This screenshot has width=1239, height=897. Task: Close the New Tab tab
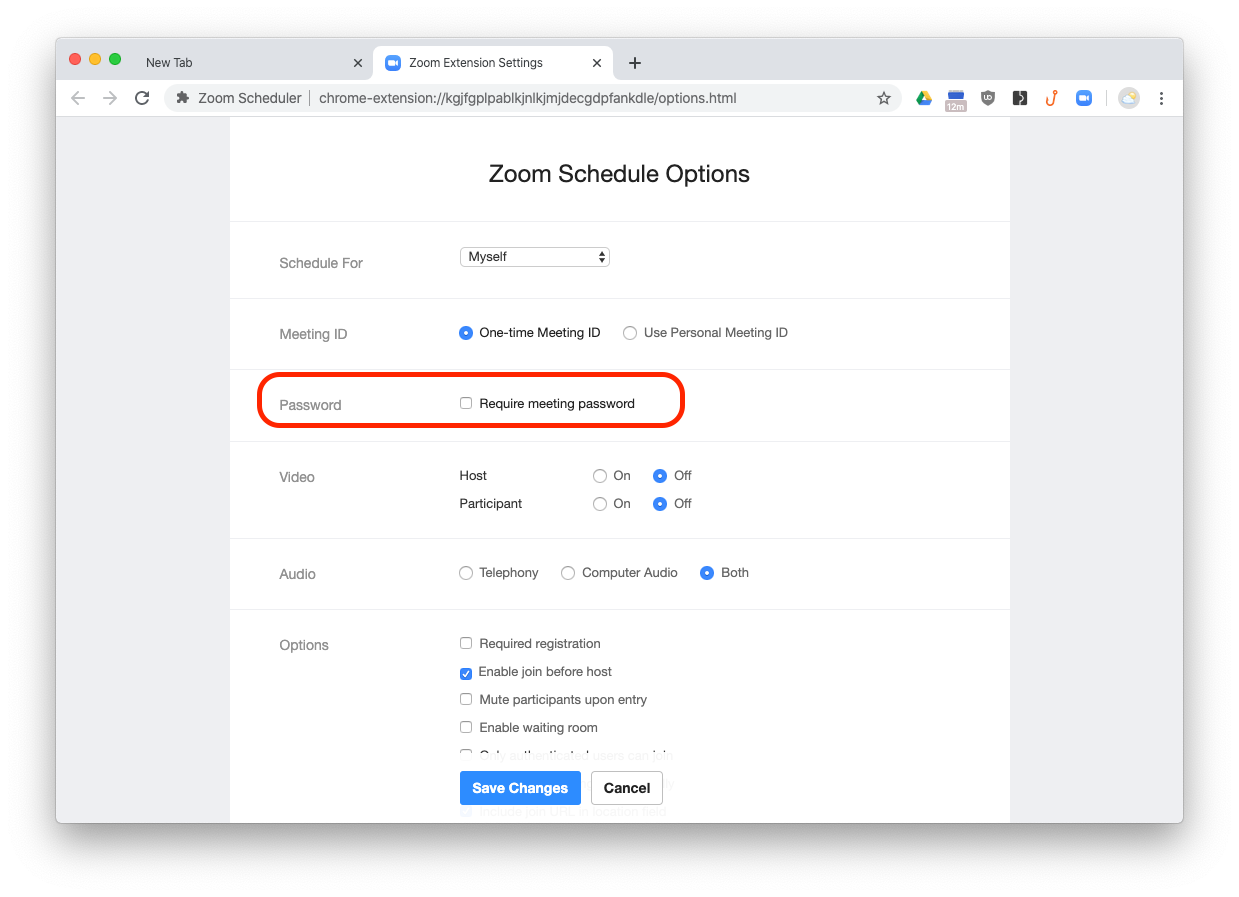point(358,63)
